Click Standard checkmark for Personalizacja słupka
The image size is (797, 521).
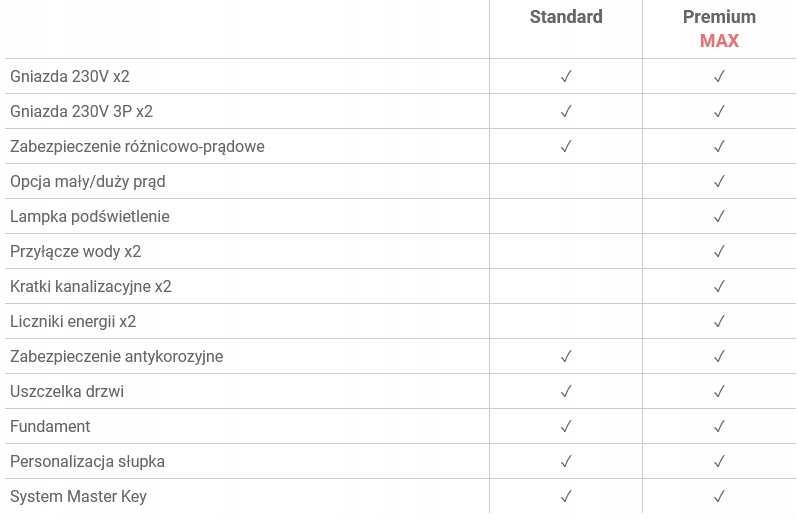tap(566, 462)
